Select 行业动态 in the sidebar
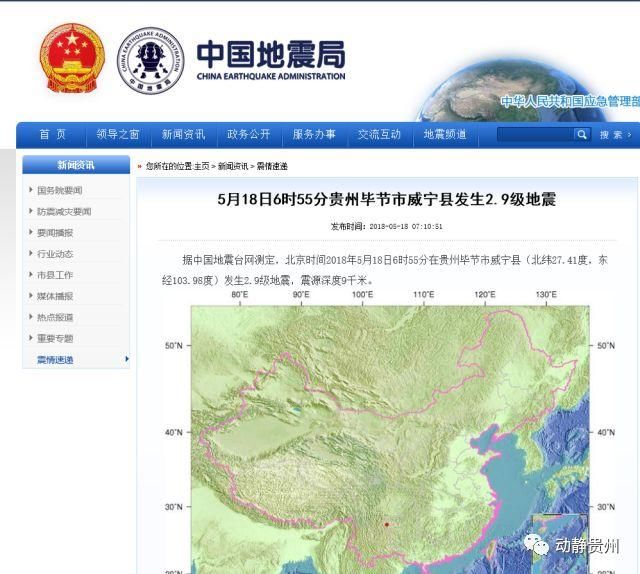The image size is (640, 574). coord(55,254)
